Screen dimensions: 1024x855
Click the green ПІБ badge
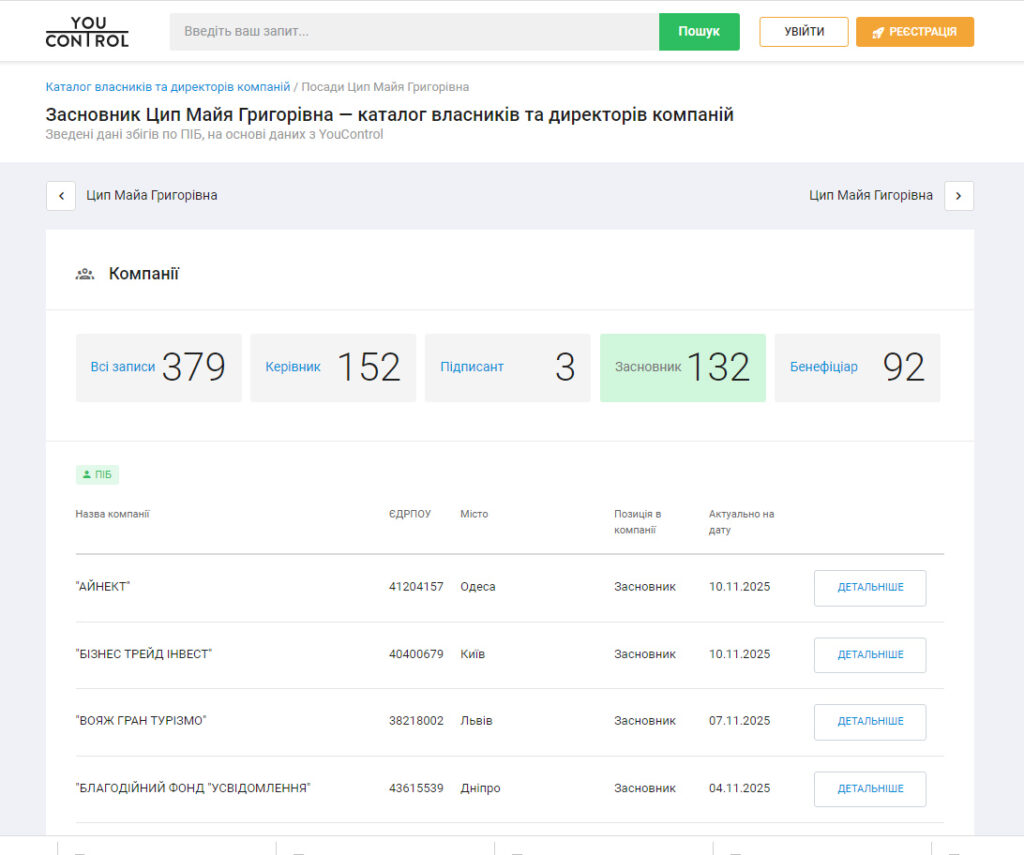coord(97,474)
